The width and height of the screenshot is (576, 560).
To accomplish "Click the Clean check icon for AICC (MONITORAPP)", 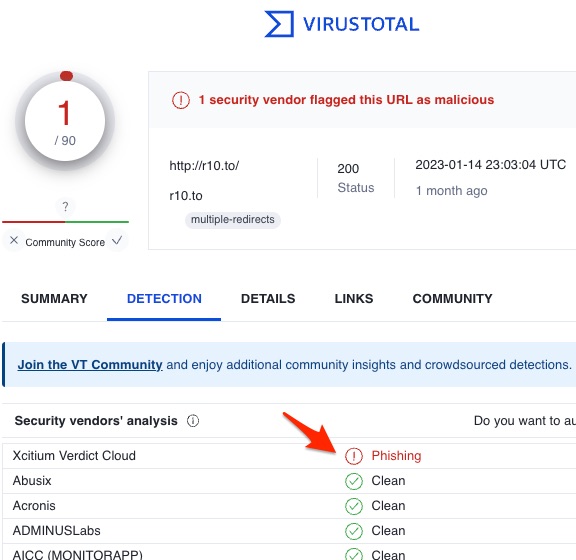I will tap(354, 554).
